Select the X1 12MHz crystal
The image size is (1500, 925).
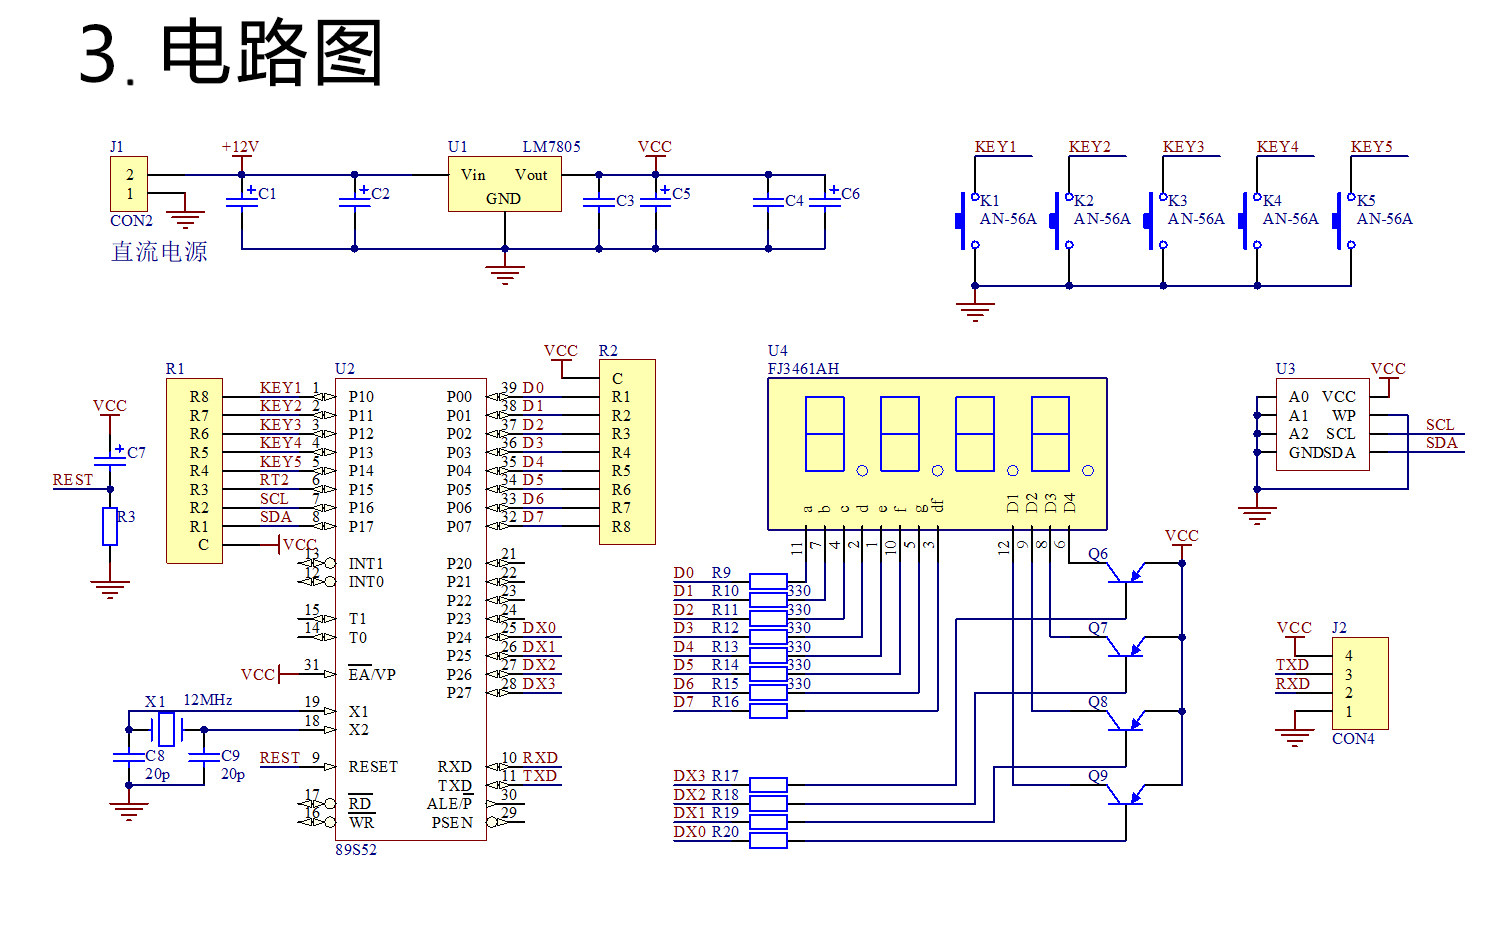(x=166, y=729)
